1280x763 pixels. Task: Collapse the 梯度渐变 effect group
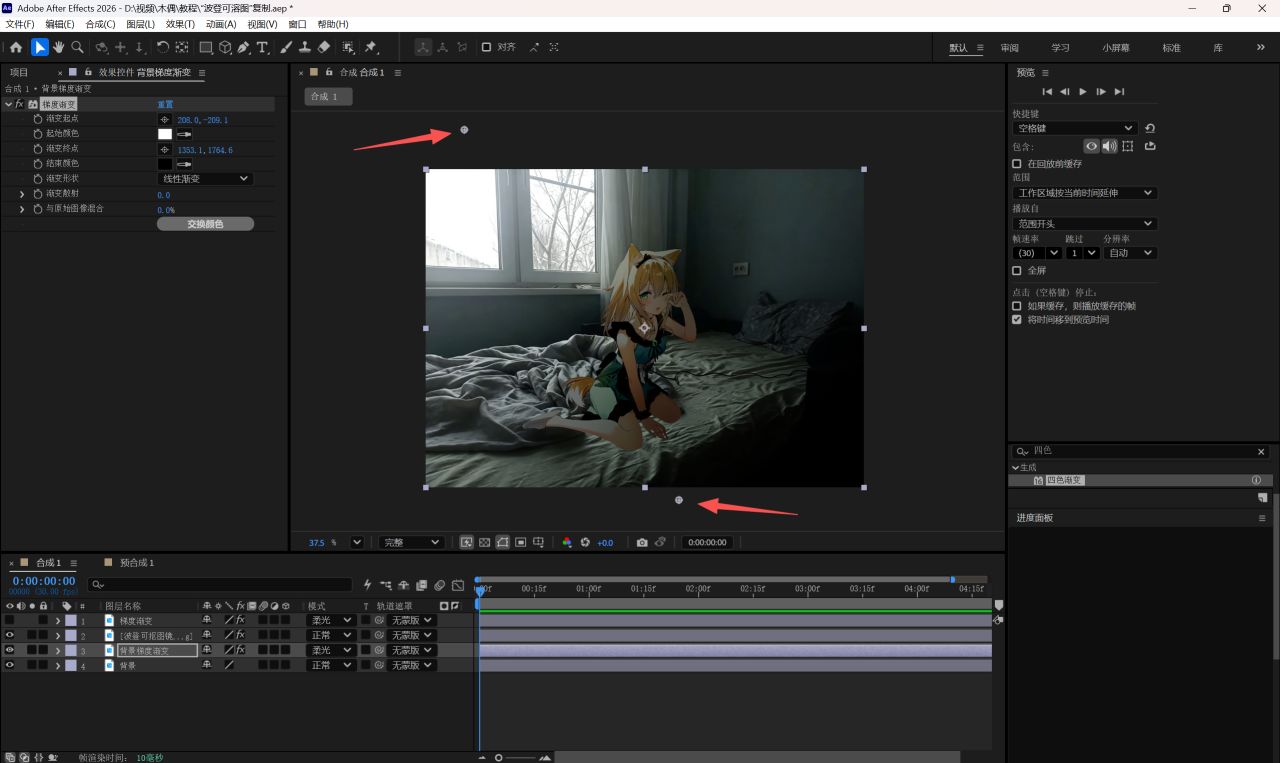click(9, 104)
